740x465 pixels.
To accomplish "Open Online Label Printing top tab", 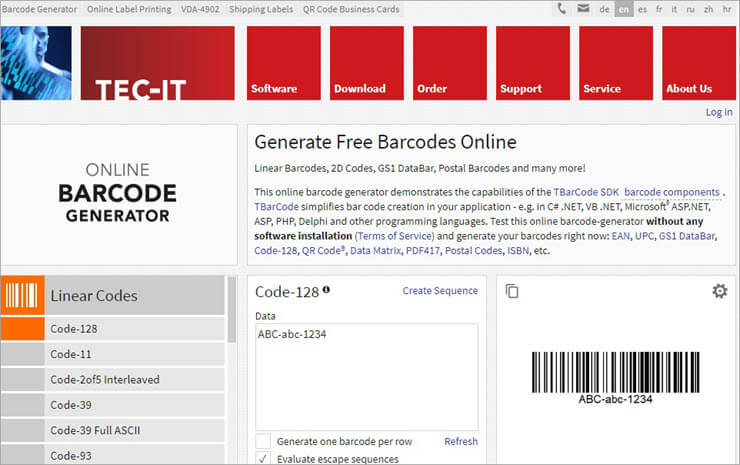I will coord(129,9).
